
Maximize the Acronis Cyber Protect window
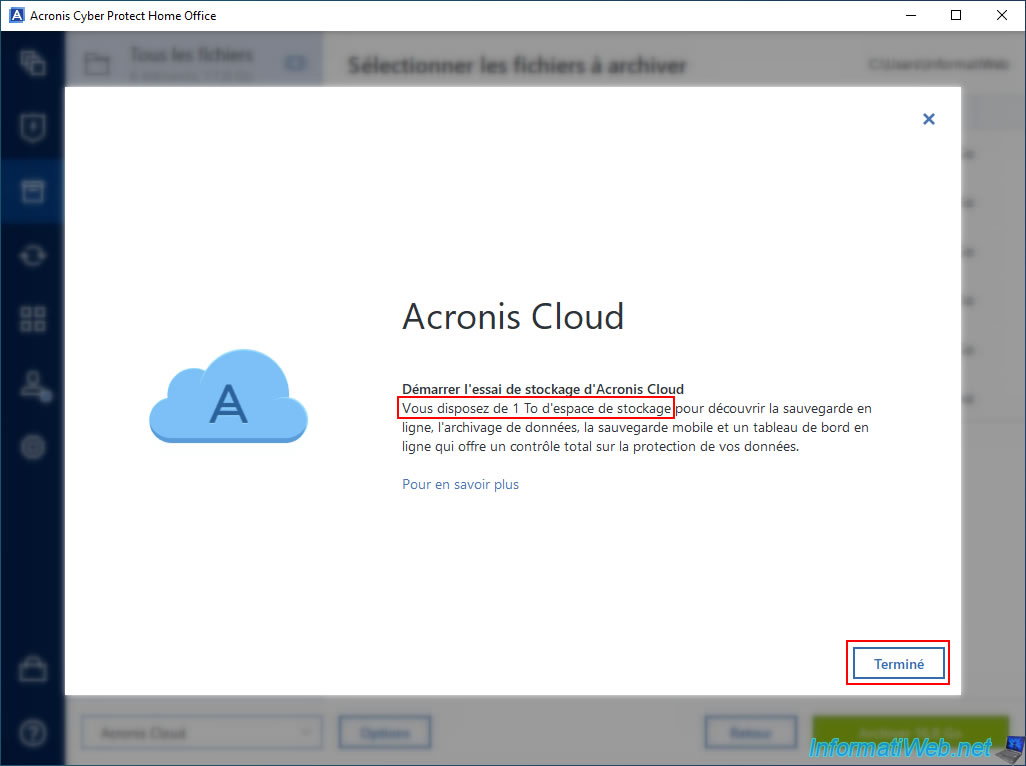pyautogui.click(x=955, y=15)
